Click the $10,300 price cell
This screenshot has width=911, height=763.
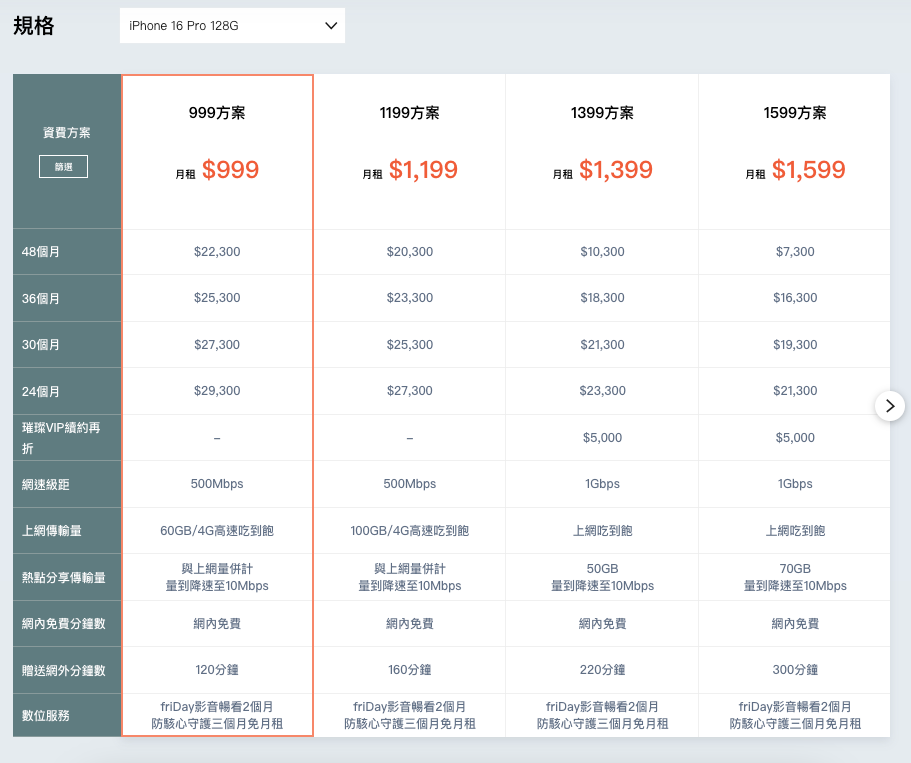602,252
